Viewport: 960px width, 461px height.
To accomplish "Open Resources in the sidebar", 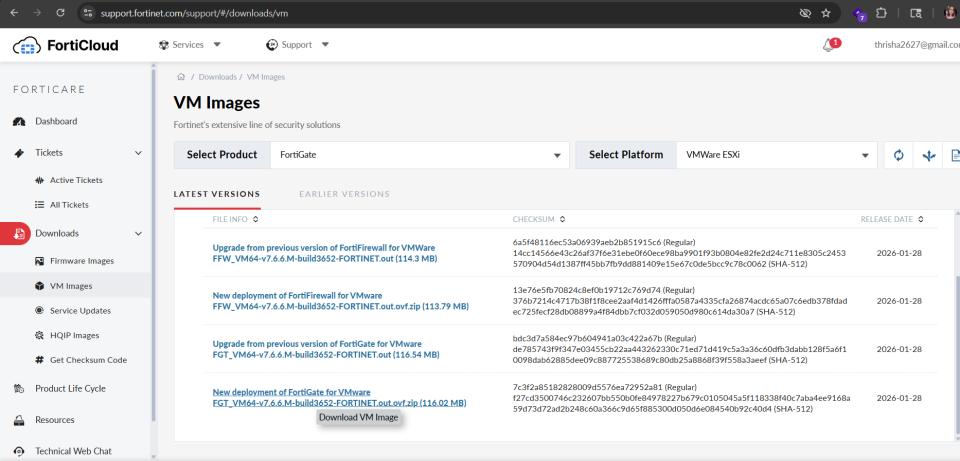I will (54, 420).
